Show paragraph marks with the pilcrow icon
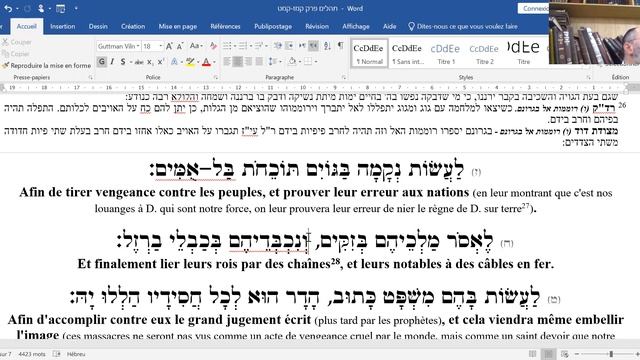The height and width of the screenshot is (360, 640). 340,46
